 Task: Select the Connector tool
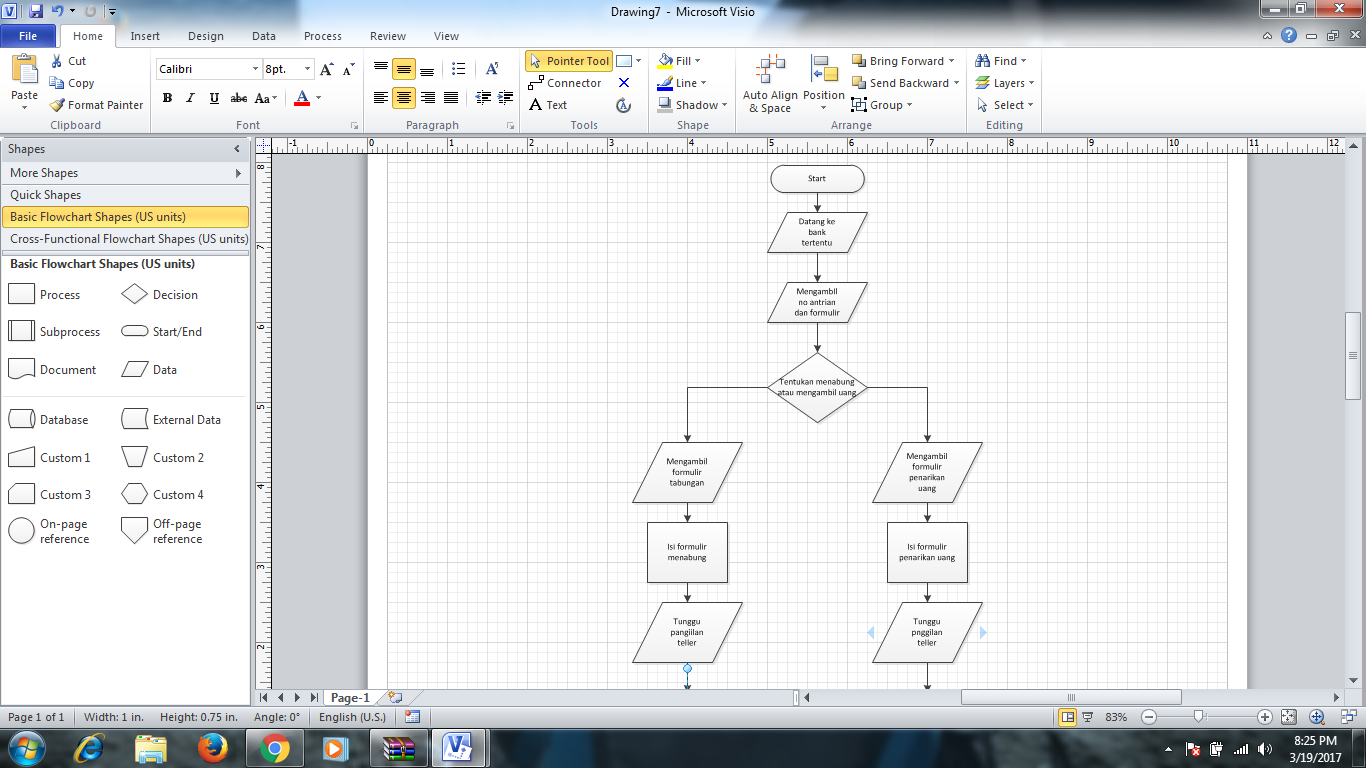(x=567, y=82)
